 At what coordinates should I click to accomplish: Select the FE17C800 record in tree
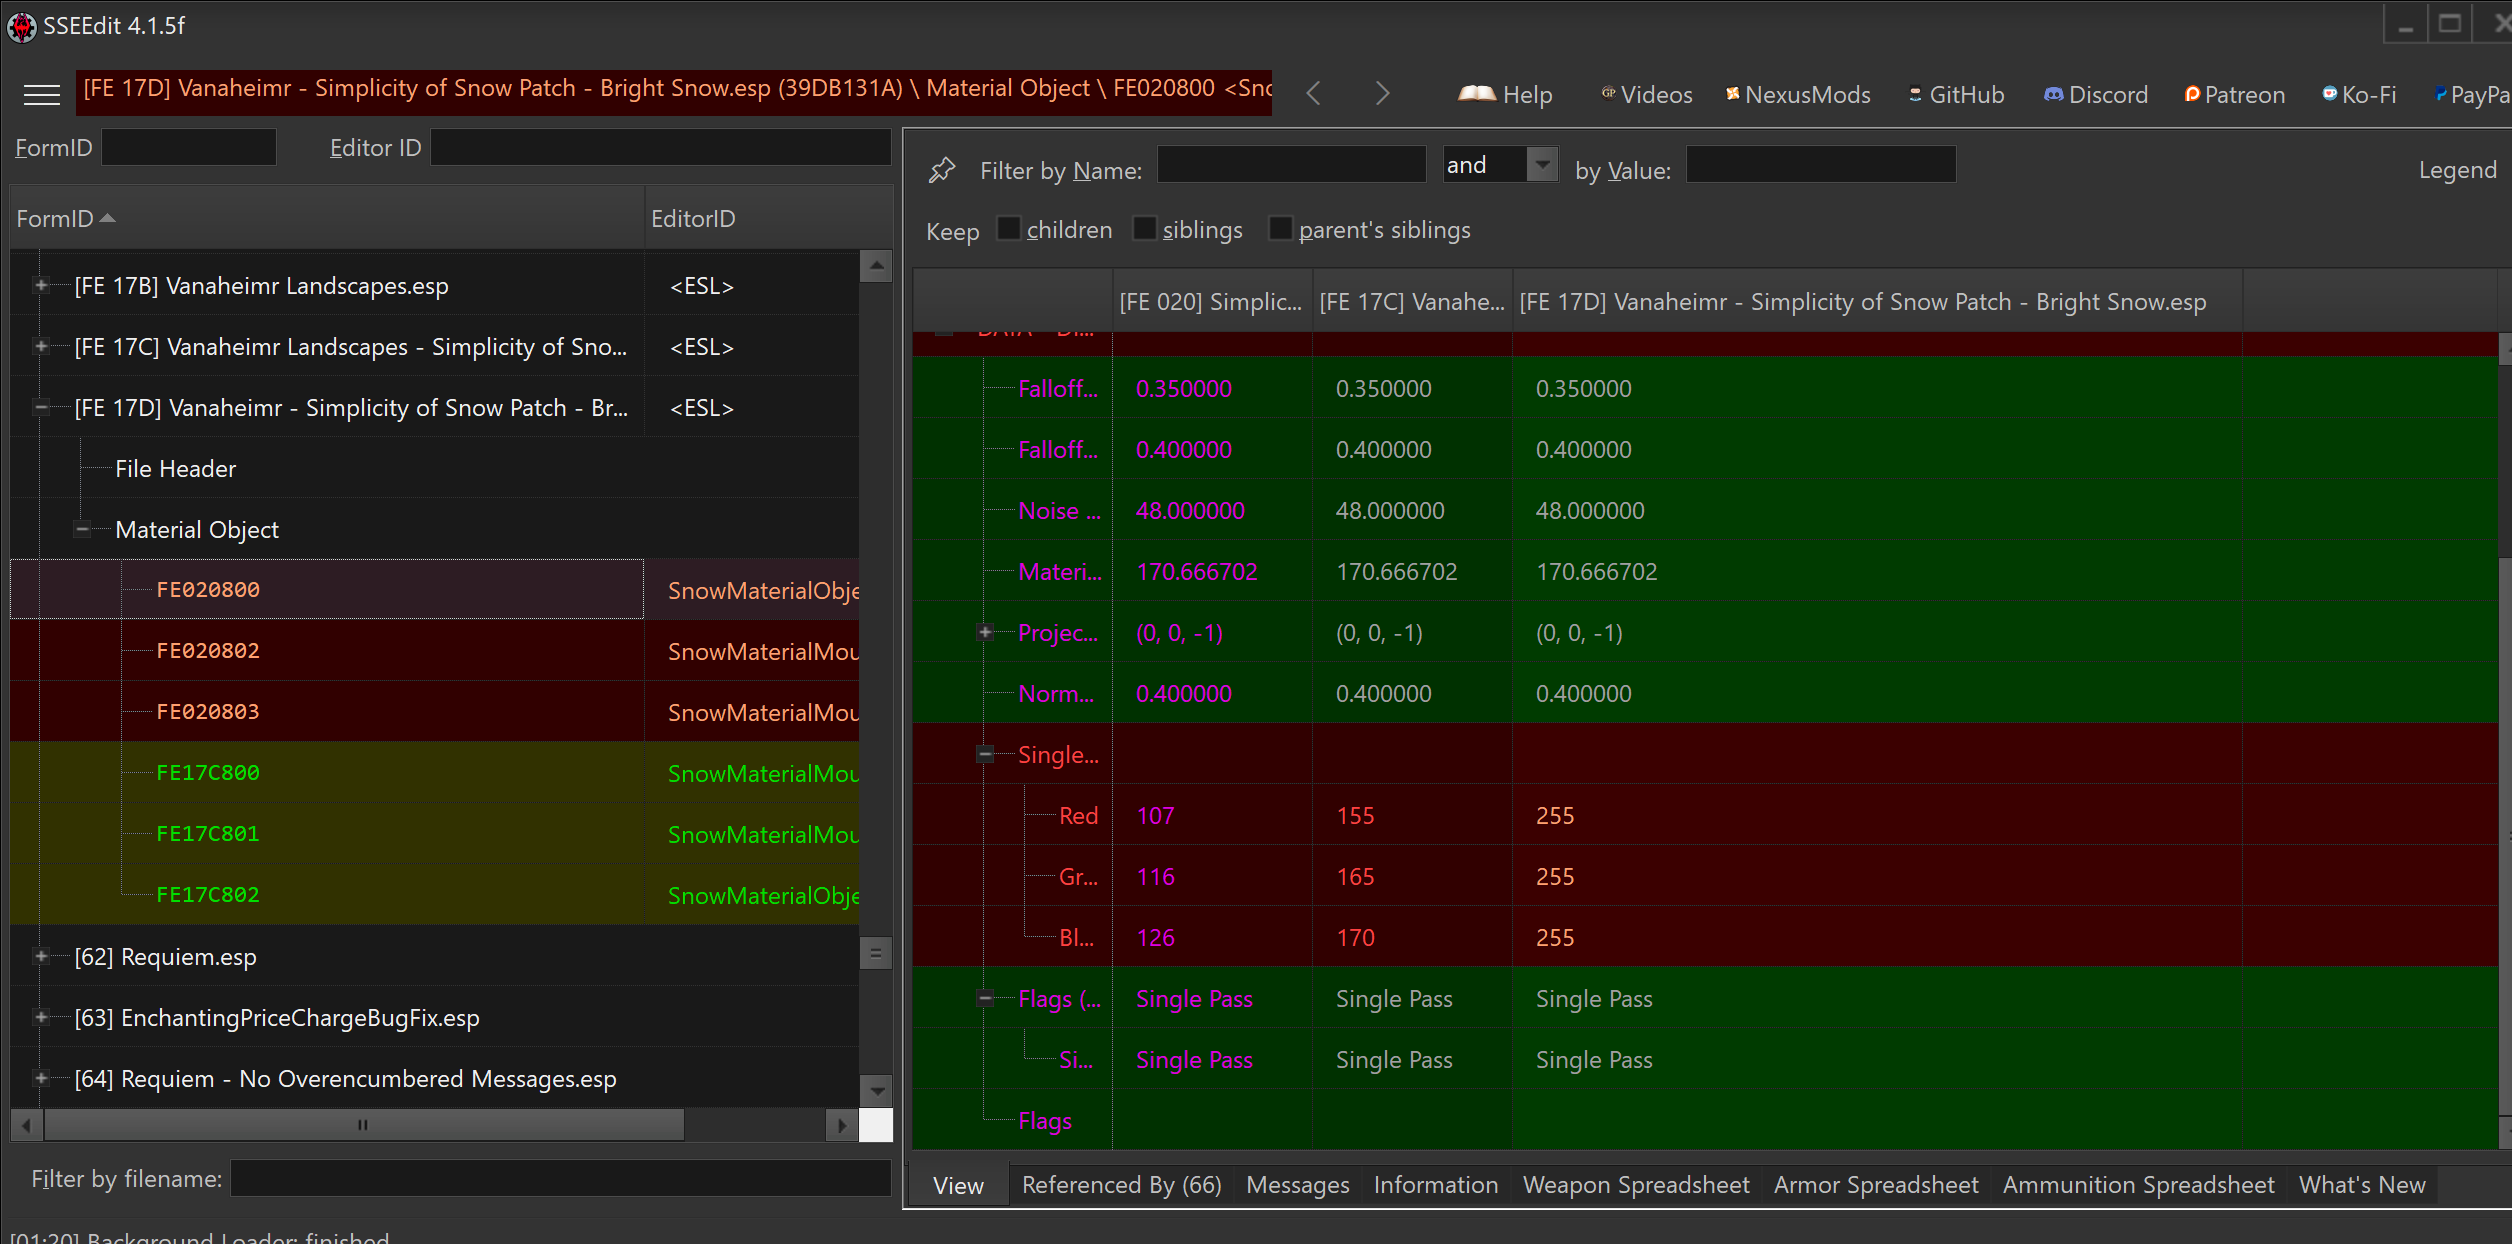click(x=208, y=773)
